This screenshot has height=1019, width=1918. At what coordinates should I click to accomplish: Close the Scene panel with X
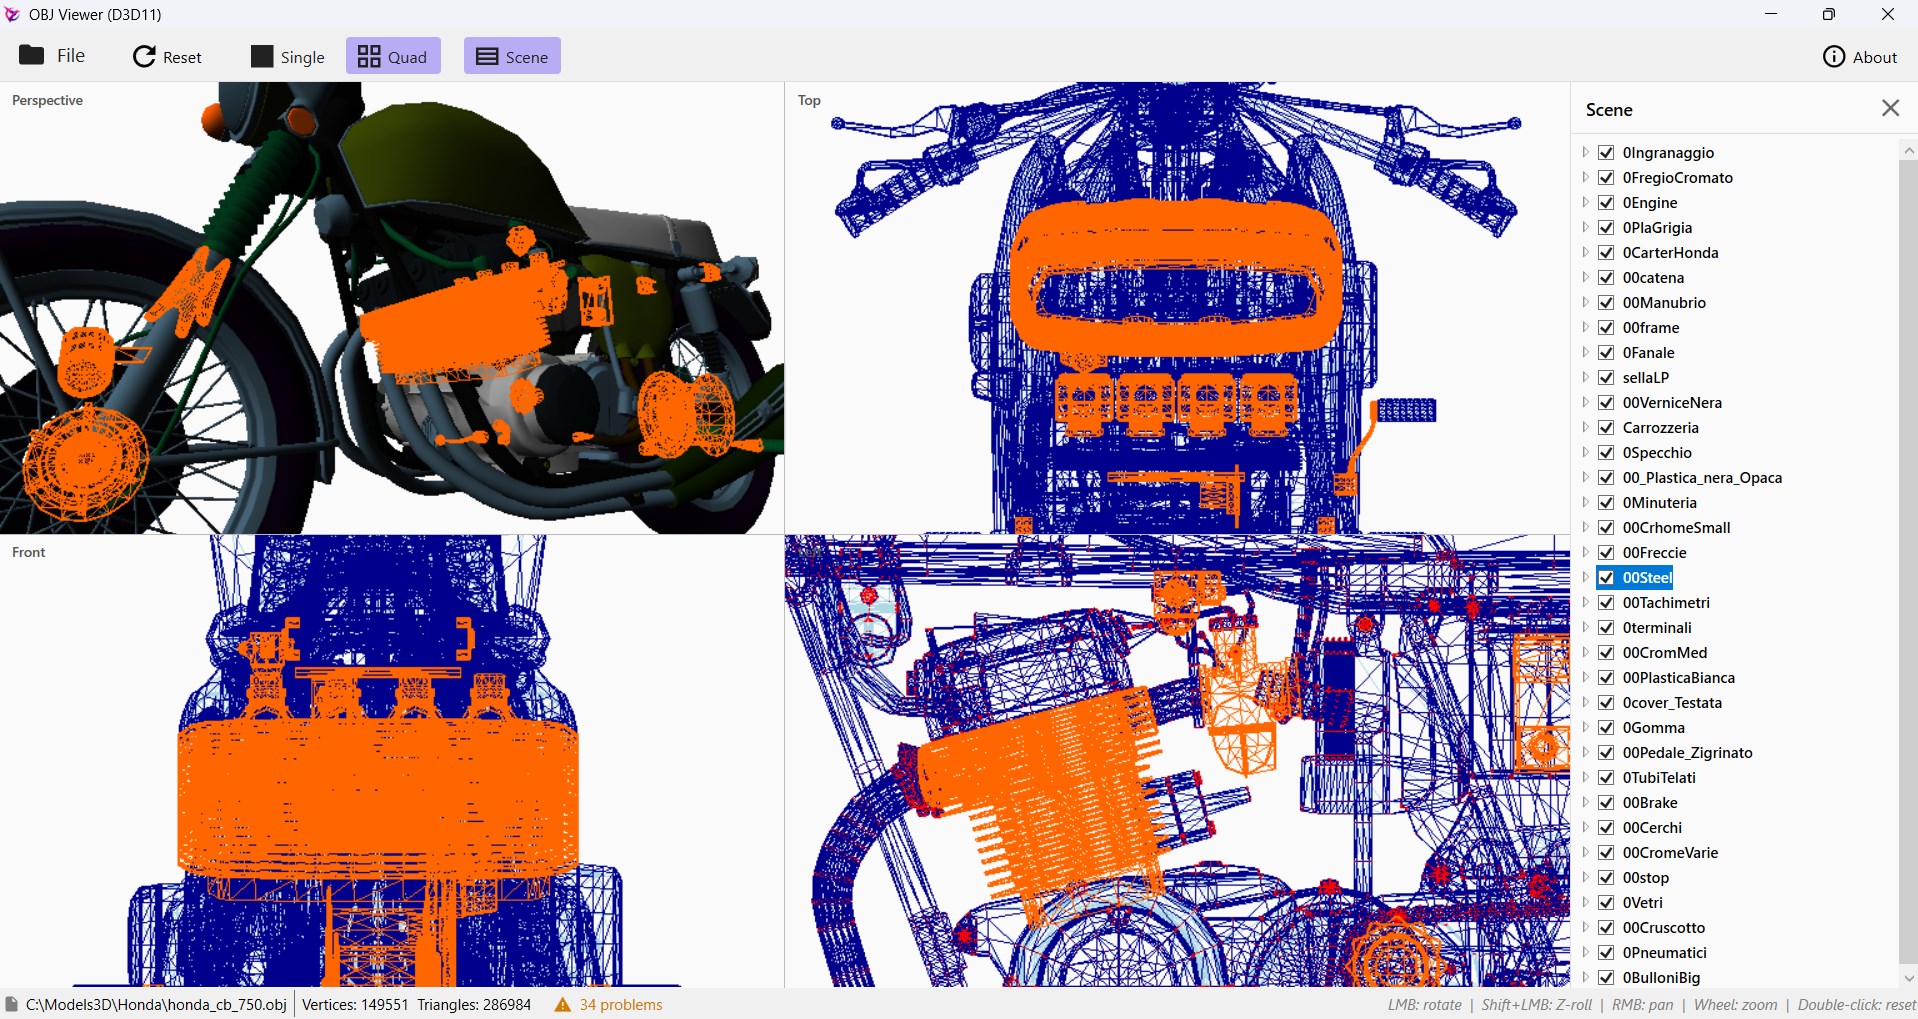click(1890, 108)
